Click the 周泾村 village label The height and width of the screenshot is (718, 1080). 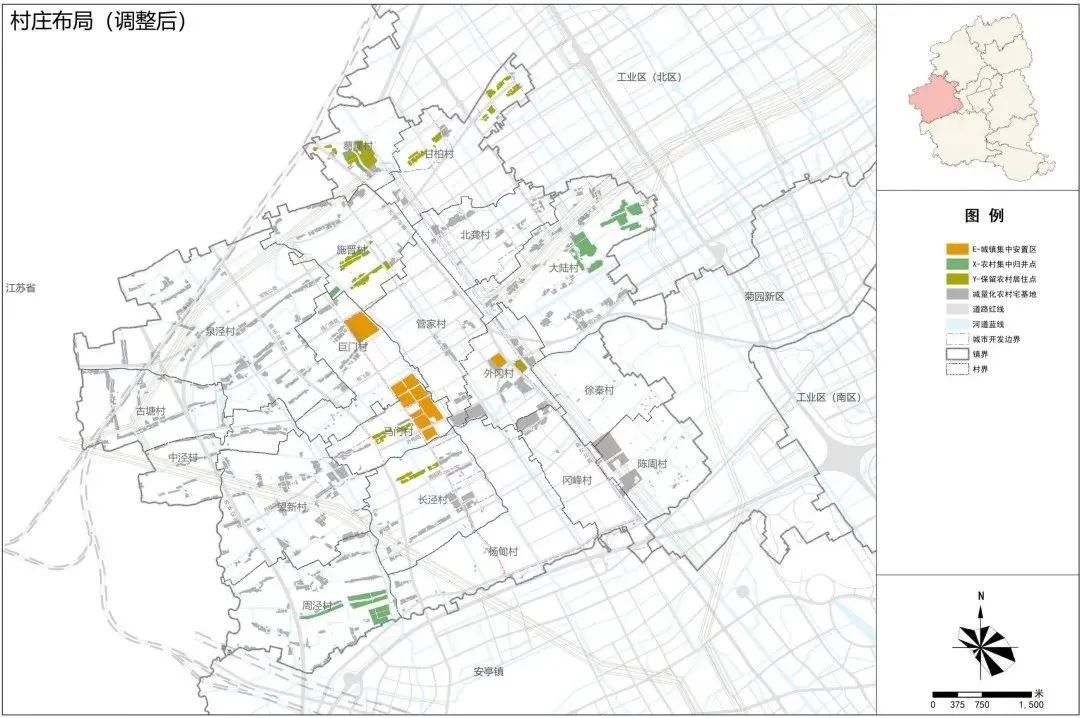(x=317, y=606)
